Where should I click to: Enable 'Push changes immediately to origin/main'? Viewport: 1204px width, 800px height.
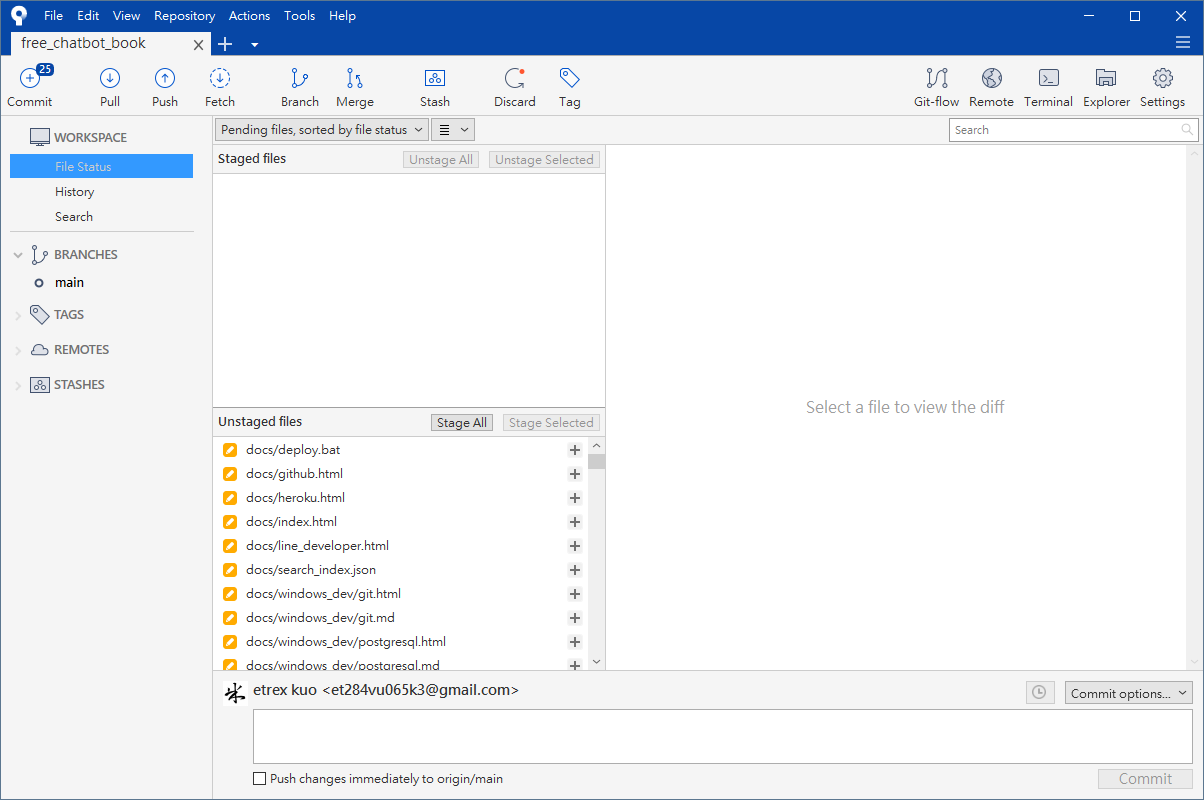click(x=260, y=778)
